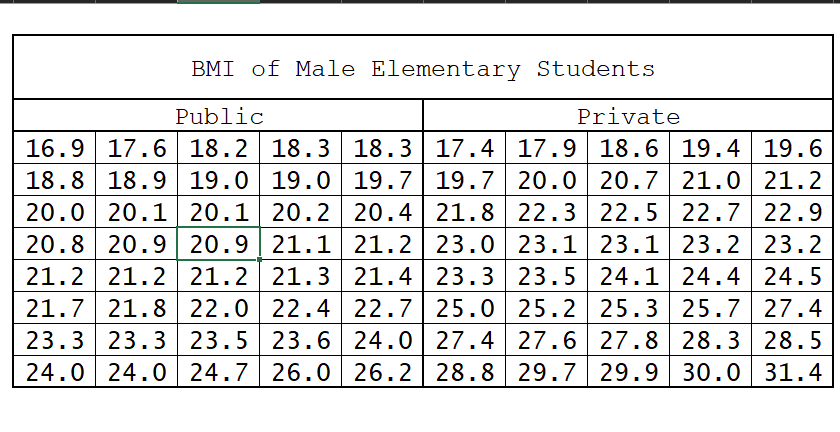Select the cell showing 28.8

[x=465, y=374]
